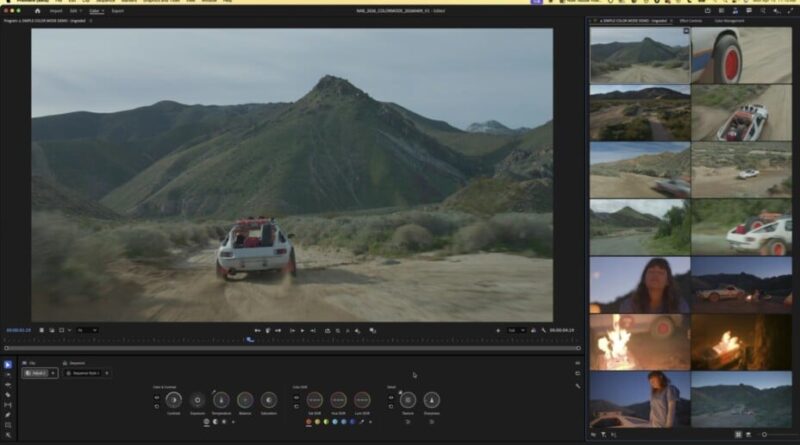The height and width of the screenshot is (445, 800).
Task: Click the Saturation dial
Action: tap(269, 400)
